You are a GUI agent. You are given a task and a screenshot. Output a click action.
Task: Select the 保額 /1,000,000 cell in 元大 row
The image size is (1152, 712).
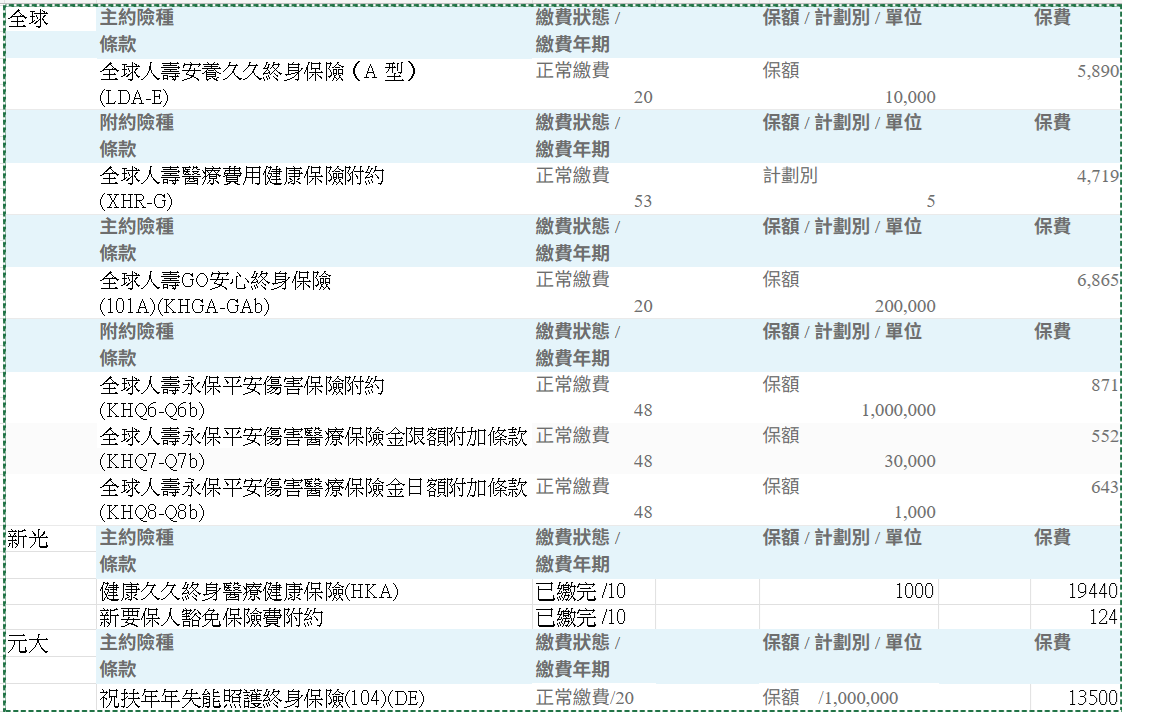(x=830, y=697)
